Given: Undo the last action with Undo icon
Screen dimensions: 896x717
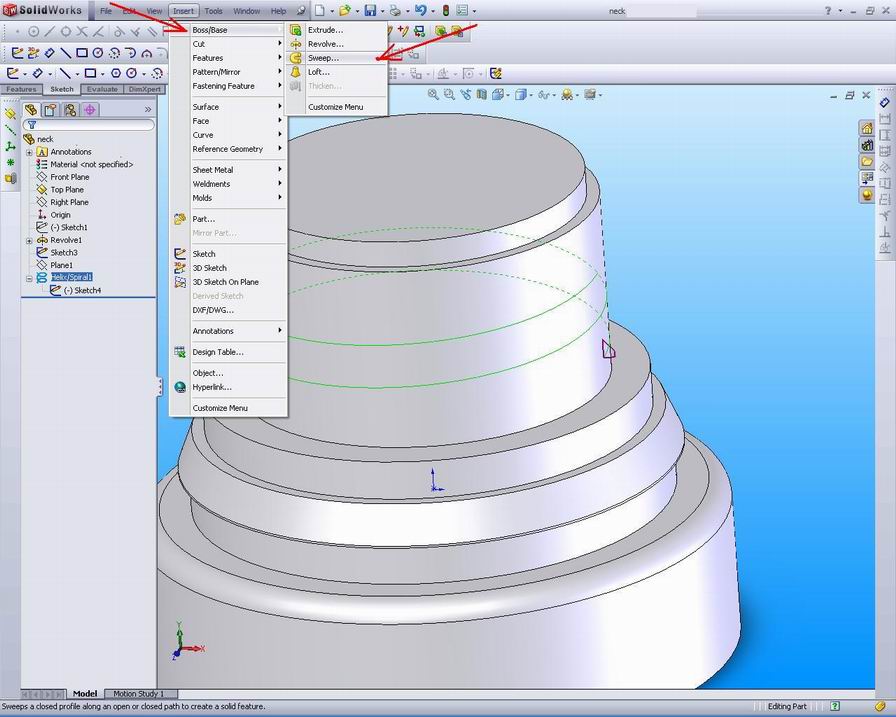Looking at the screenshot, I should coord(422,11).
